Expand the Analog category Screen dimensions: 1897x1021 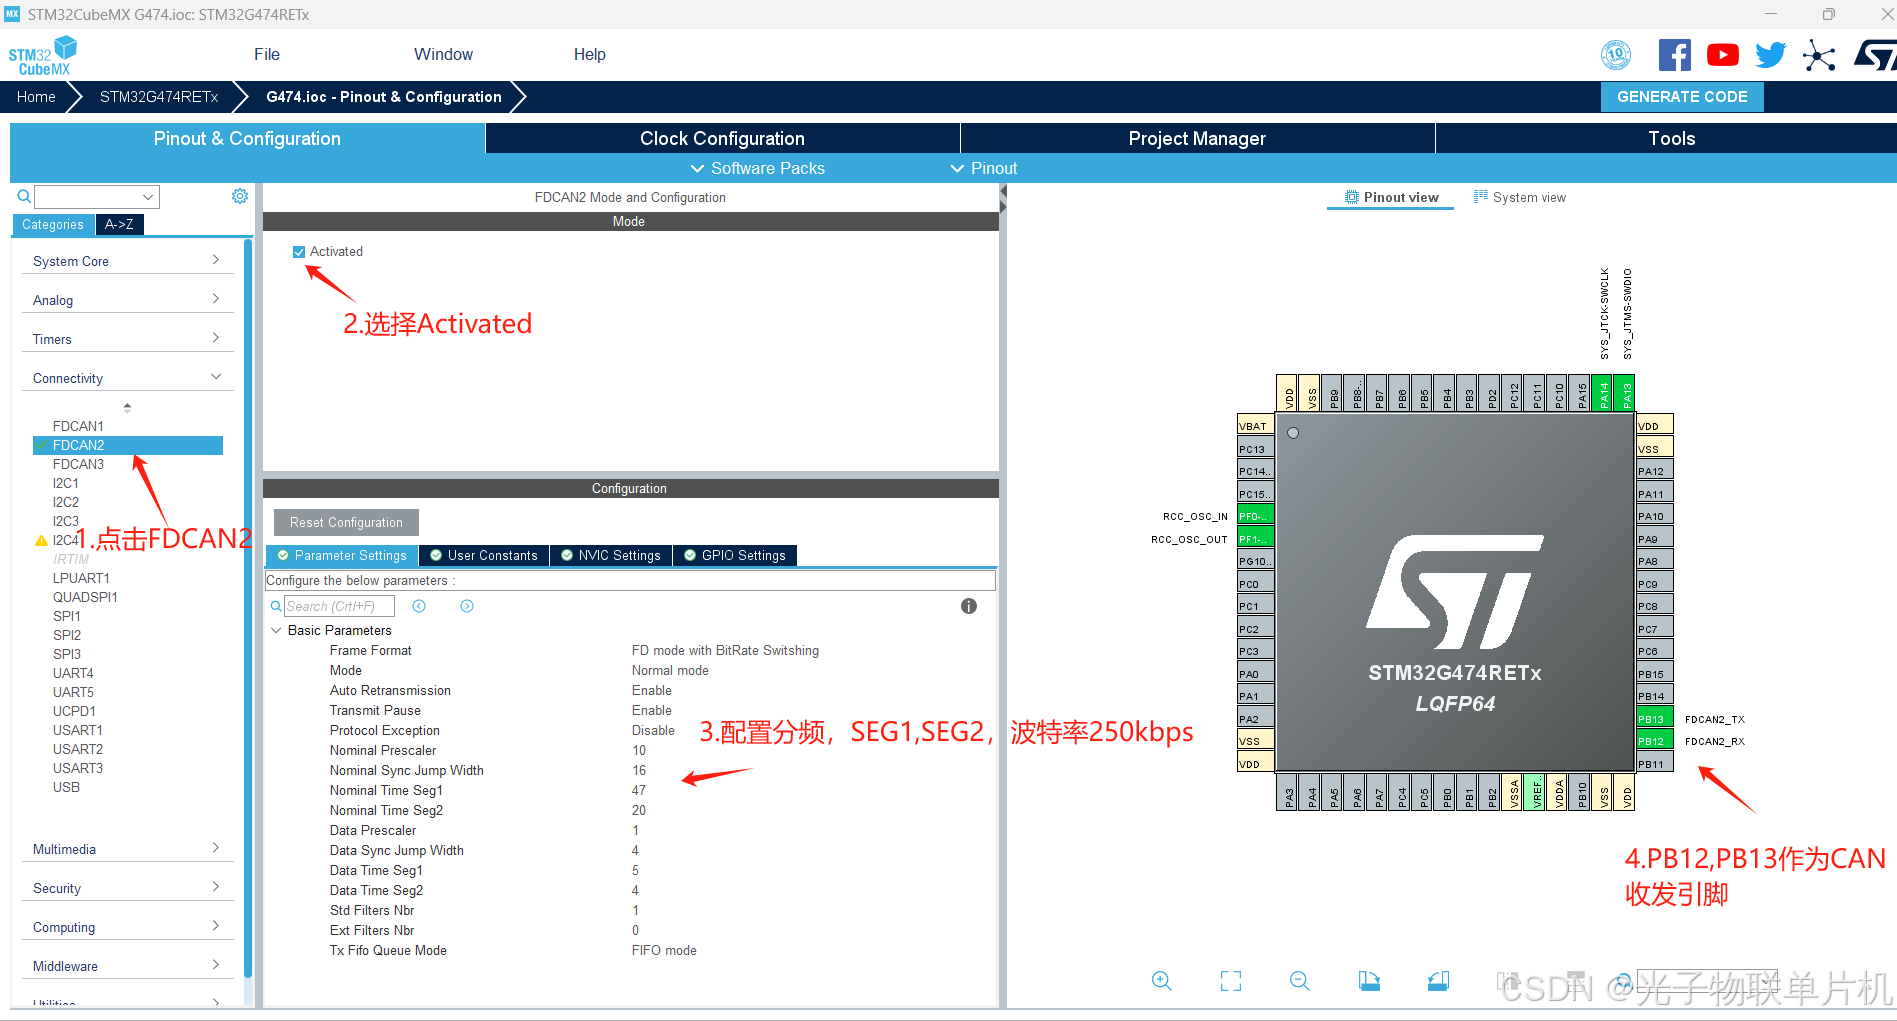tap(127, 300)
